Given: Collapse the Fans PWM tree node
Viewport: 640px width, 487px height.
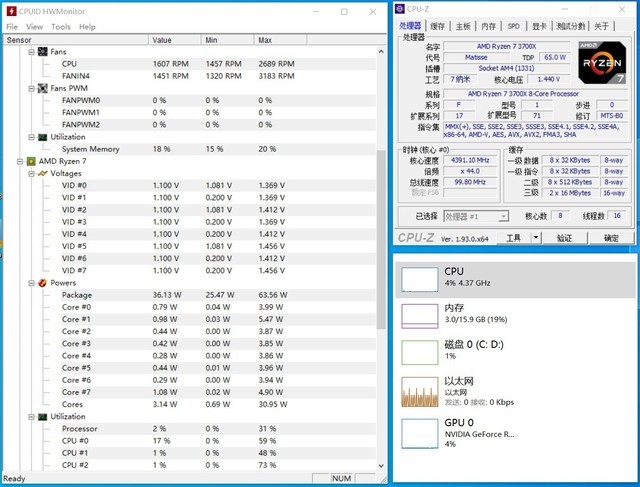Looking at the screenshot, I should [31, 88].
